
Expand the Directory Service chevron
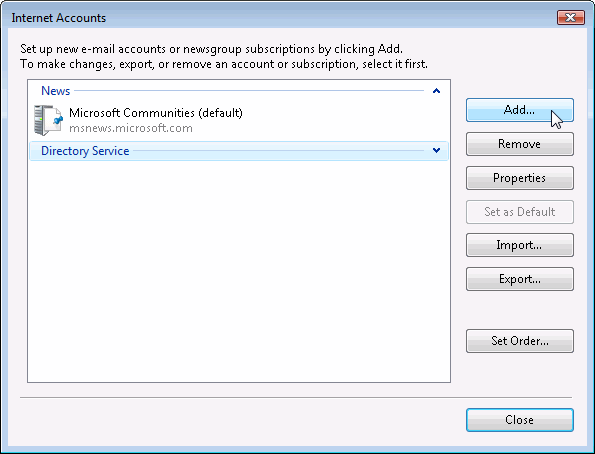[436, 150]
